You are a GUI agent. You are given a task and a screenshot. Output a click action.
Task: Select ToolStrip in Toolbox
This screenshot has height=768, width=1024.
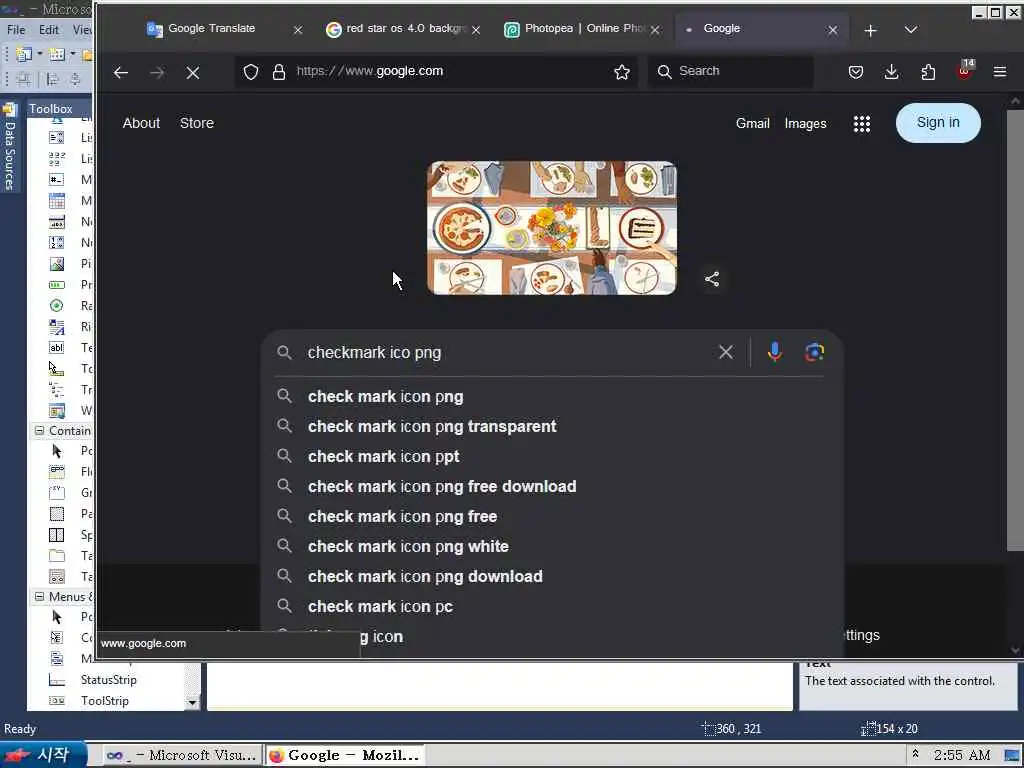tap(104, 701)
